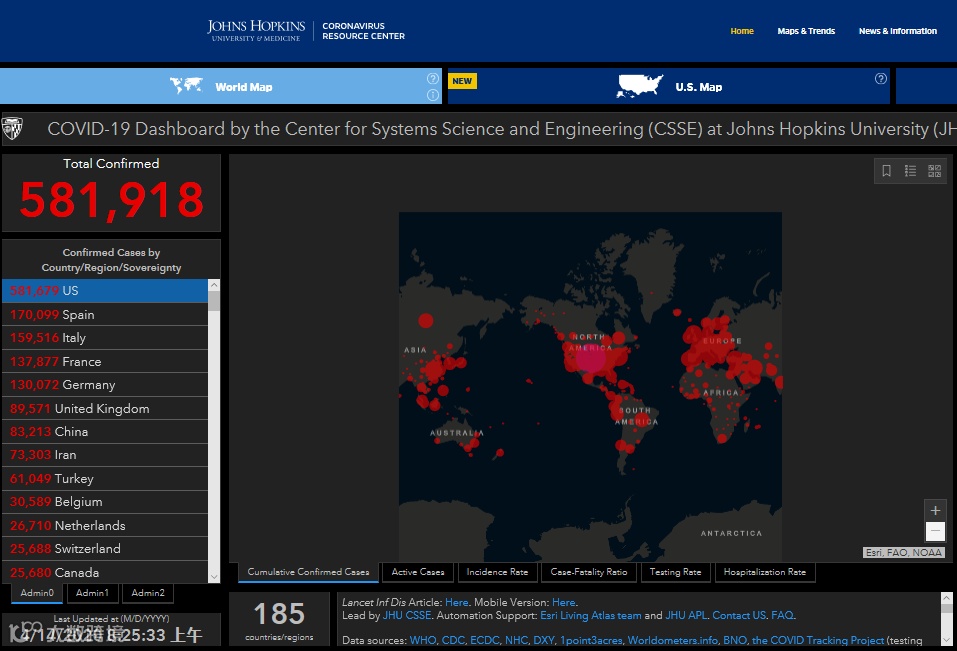The width and height of the screenshot is (957, 651).
Task: Click the world map silhouette icon
Action: (x=186, y=85)
